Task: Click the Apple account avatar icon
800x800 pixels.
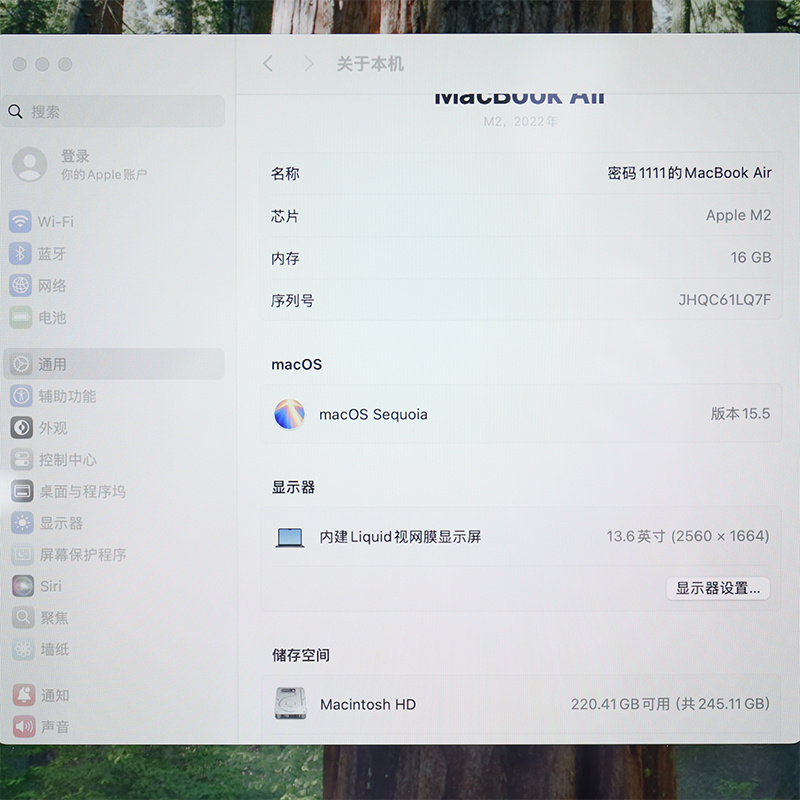Action: [30, 164]
